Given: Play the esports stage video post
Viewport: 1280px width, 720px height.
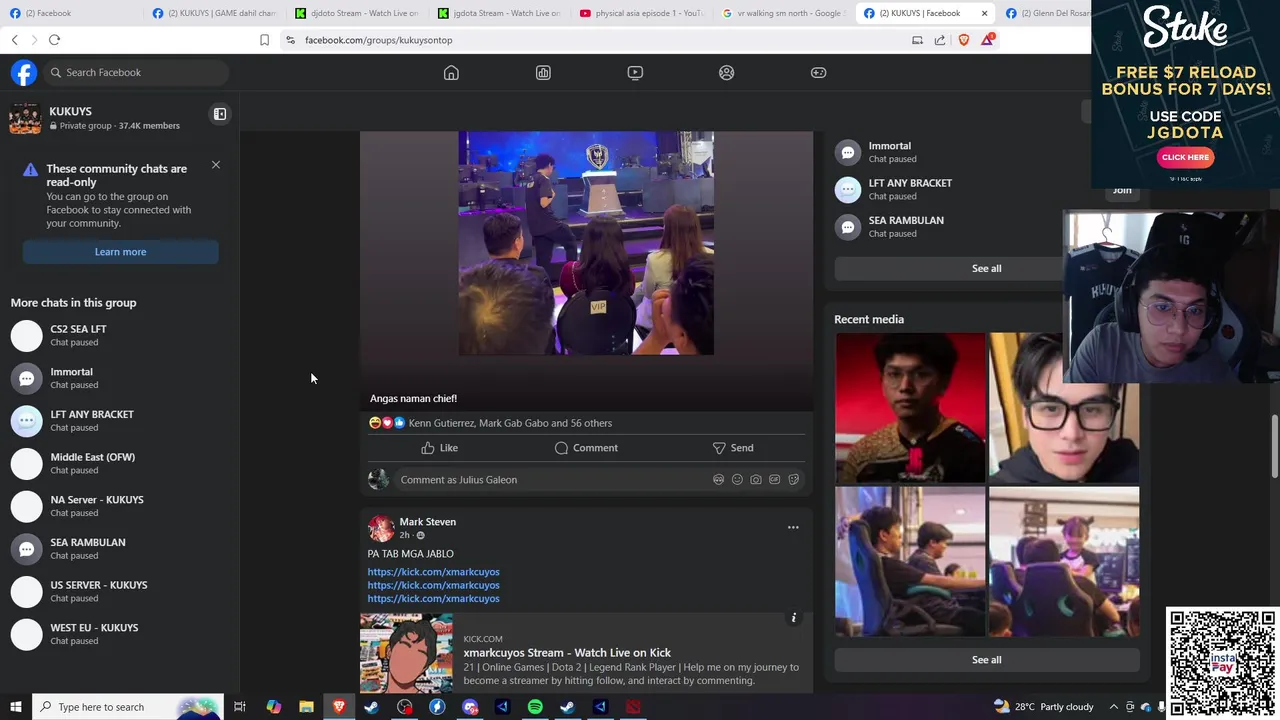Looking at the screenshot, I should tap(586, 243).
